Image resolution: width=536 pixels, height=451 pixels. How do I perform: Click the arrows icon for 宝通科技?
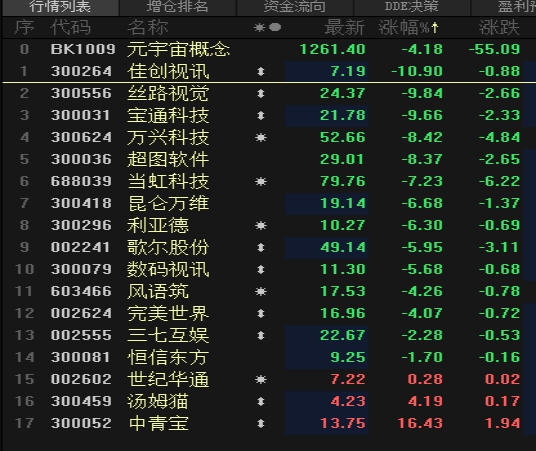click(x=261, y=116)
